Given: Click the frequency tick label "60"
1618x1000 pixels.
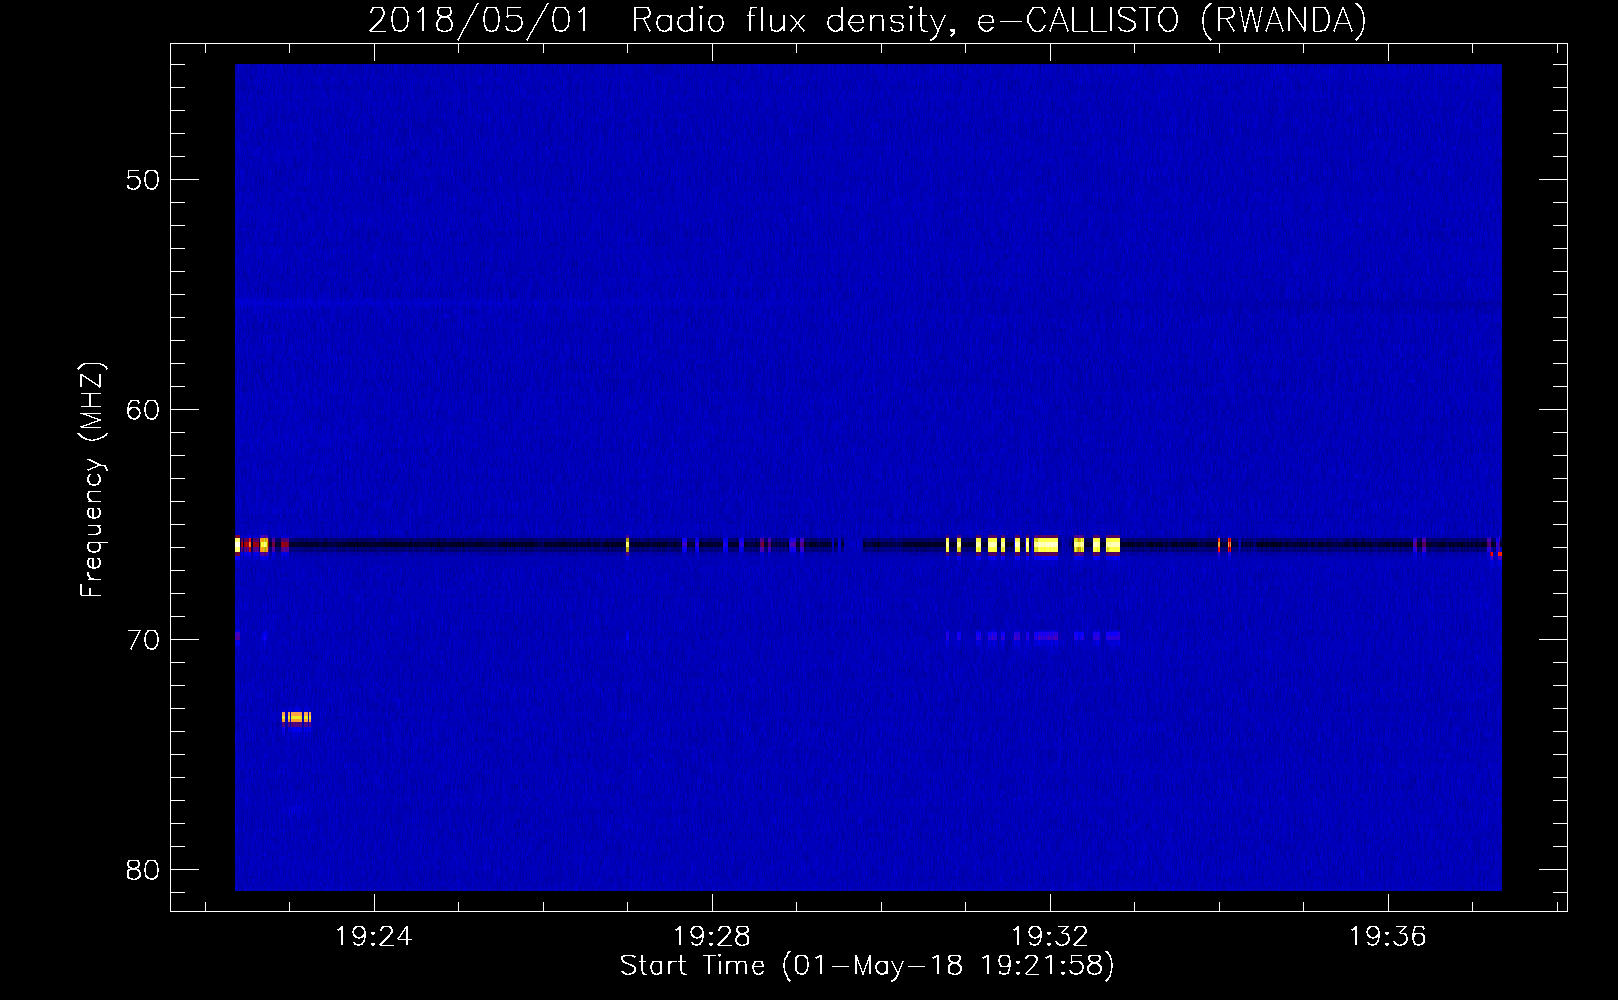Looking at the screenshot, I should 144,411.
